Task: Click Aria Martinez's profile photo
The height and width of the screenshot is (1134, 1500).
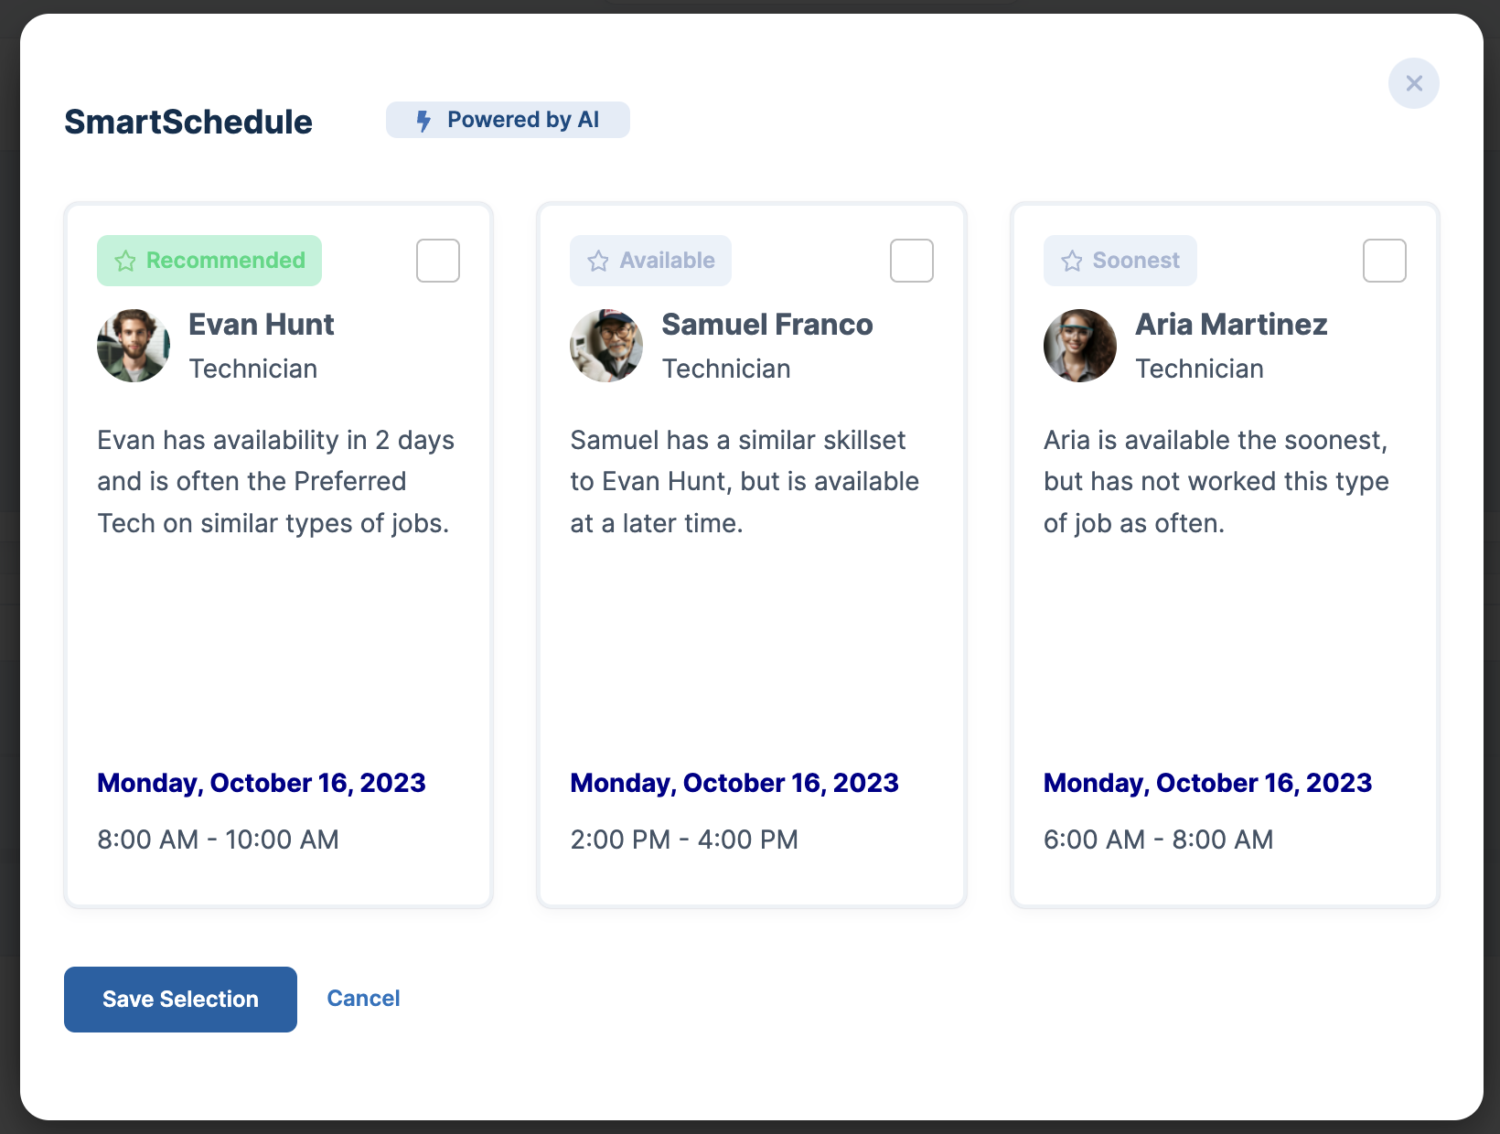Action: [x=1080, y=345]
